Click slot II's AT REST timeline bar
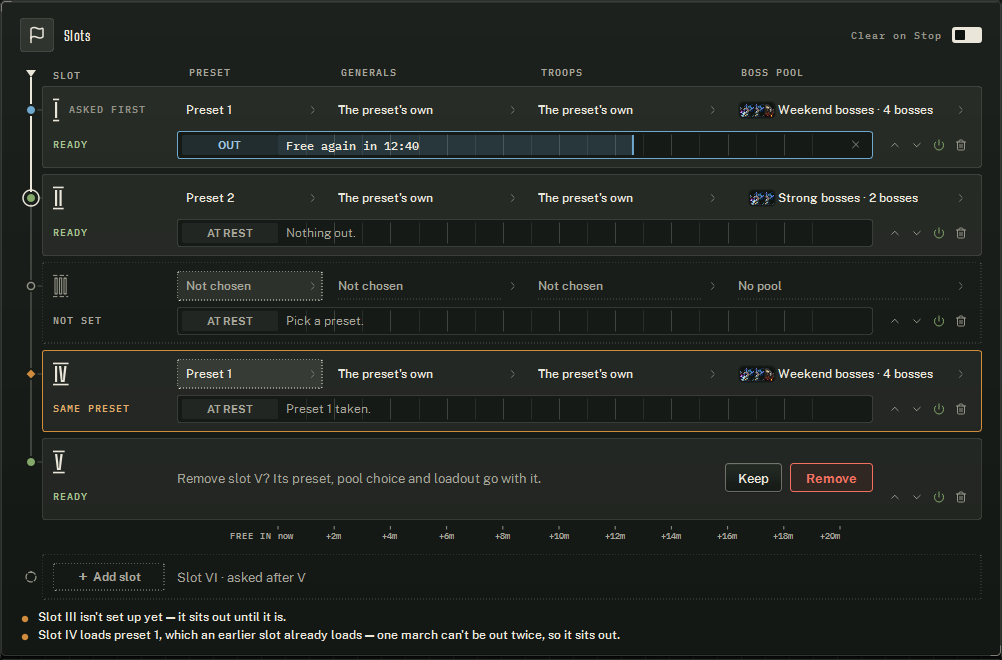The image size is (1002, 660). click(525, 233)
